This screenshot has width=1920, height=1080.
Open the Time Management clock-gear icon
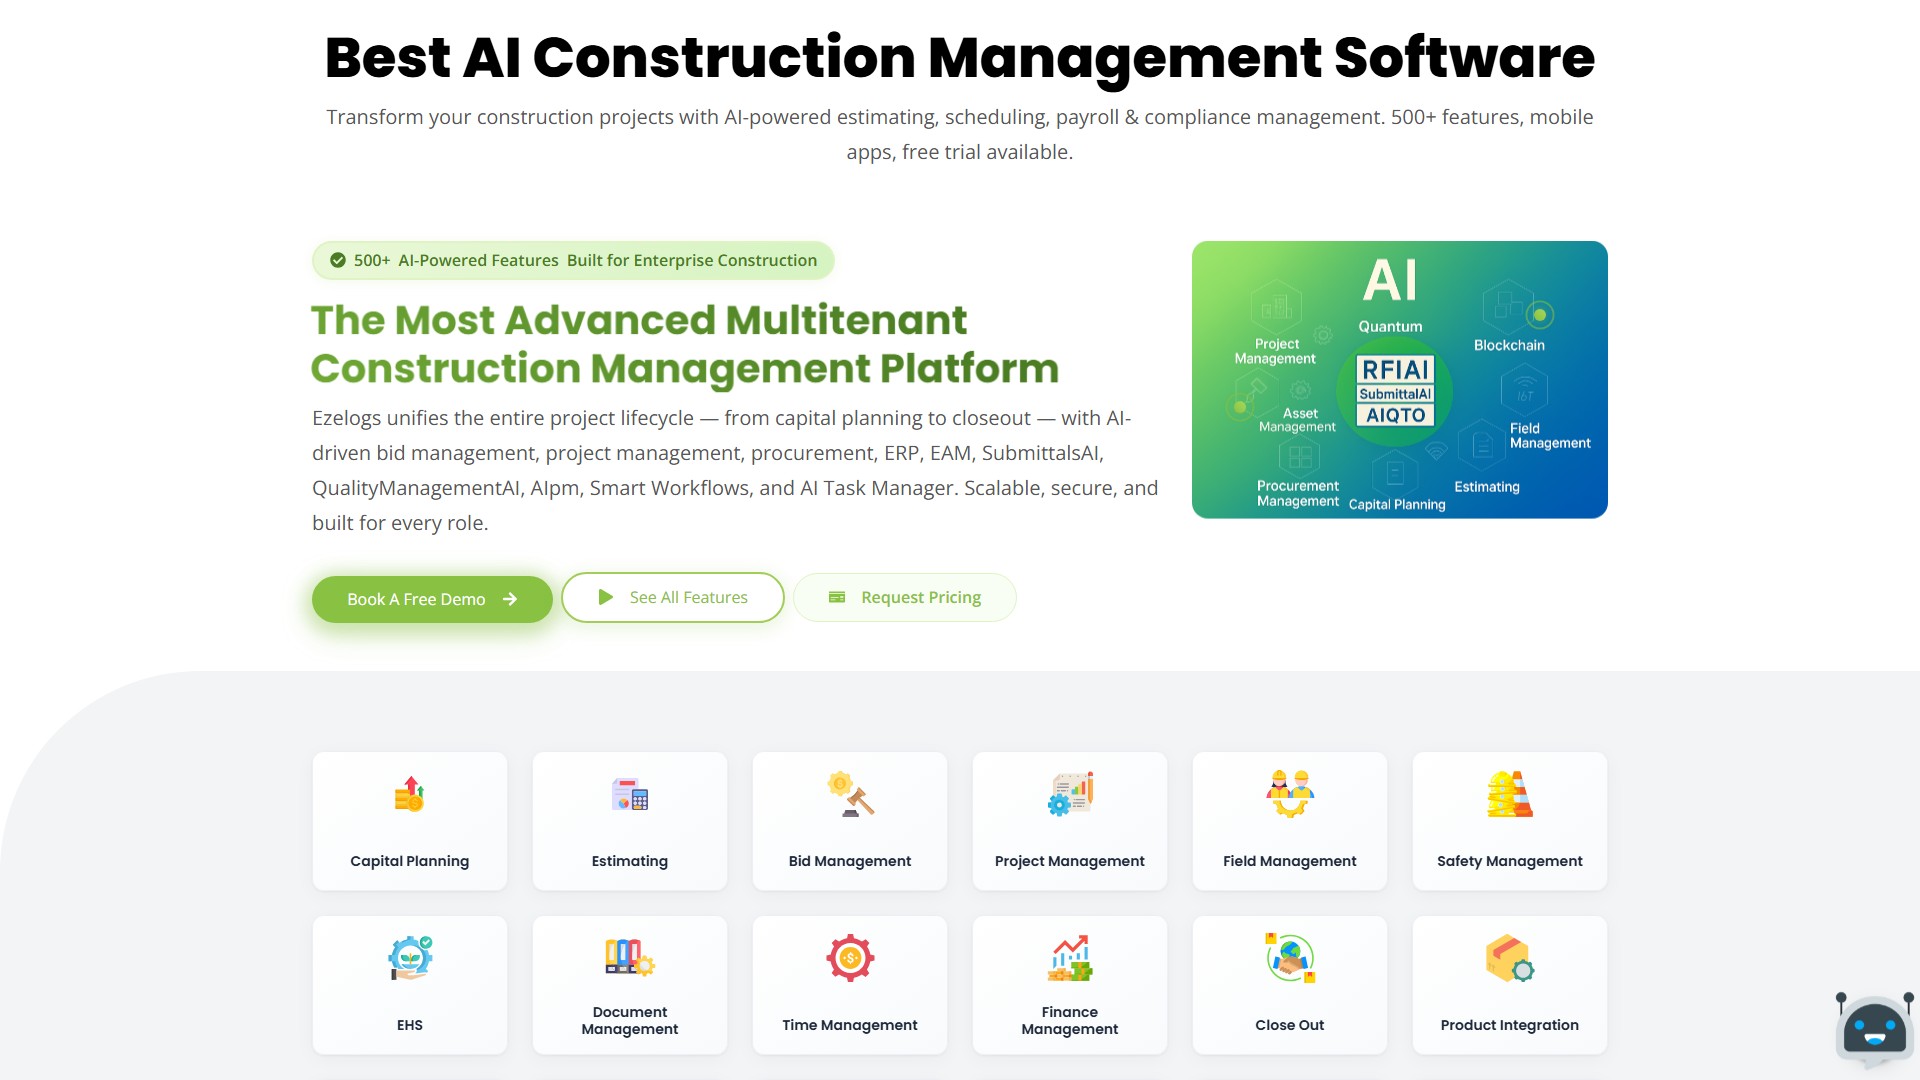click(850, 959)
